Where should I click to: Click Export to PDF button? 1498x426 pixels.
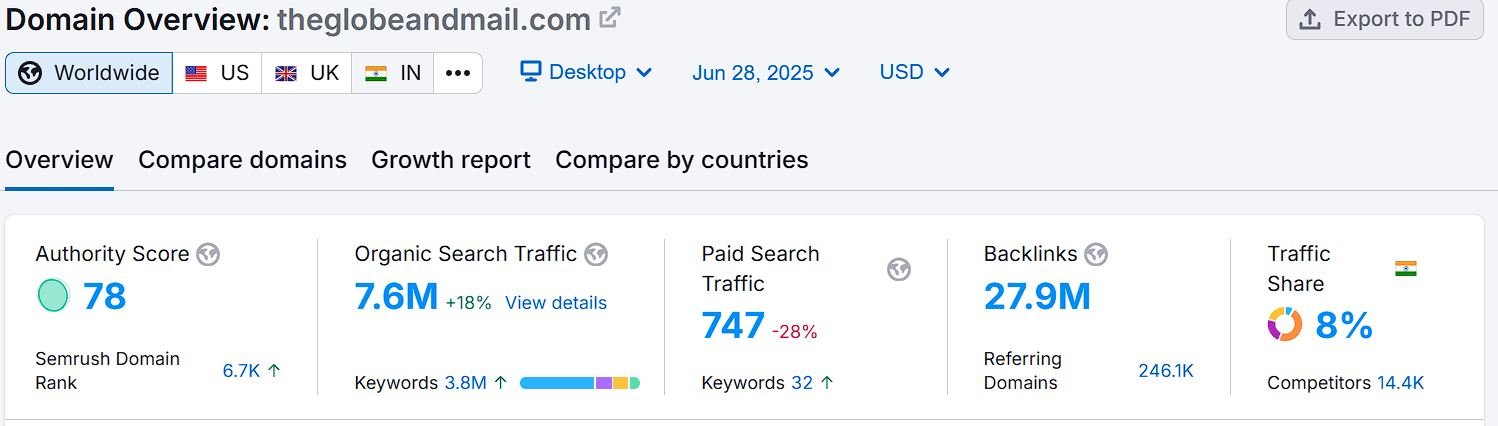tap(1385, 19)
